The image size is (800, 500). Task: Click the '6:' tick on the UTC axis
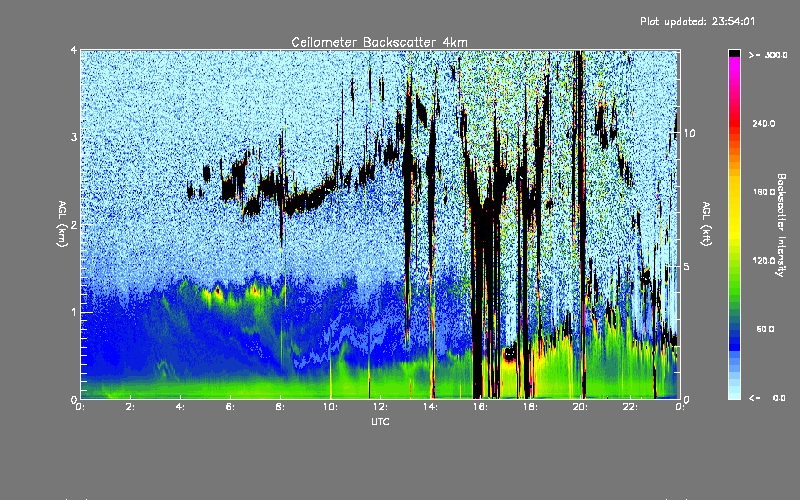pos(231,407)
